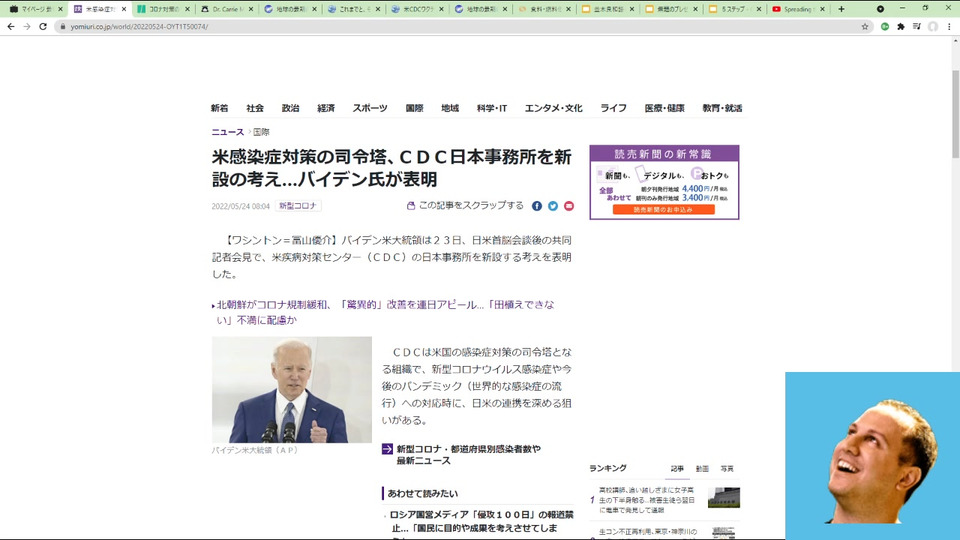Click この記事をスクラップする link
The image size is (960, 540).
pyautogui.click(x=471, y=205)
